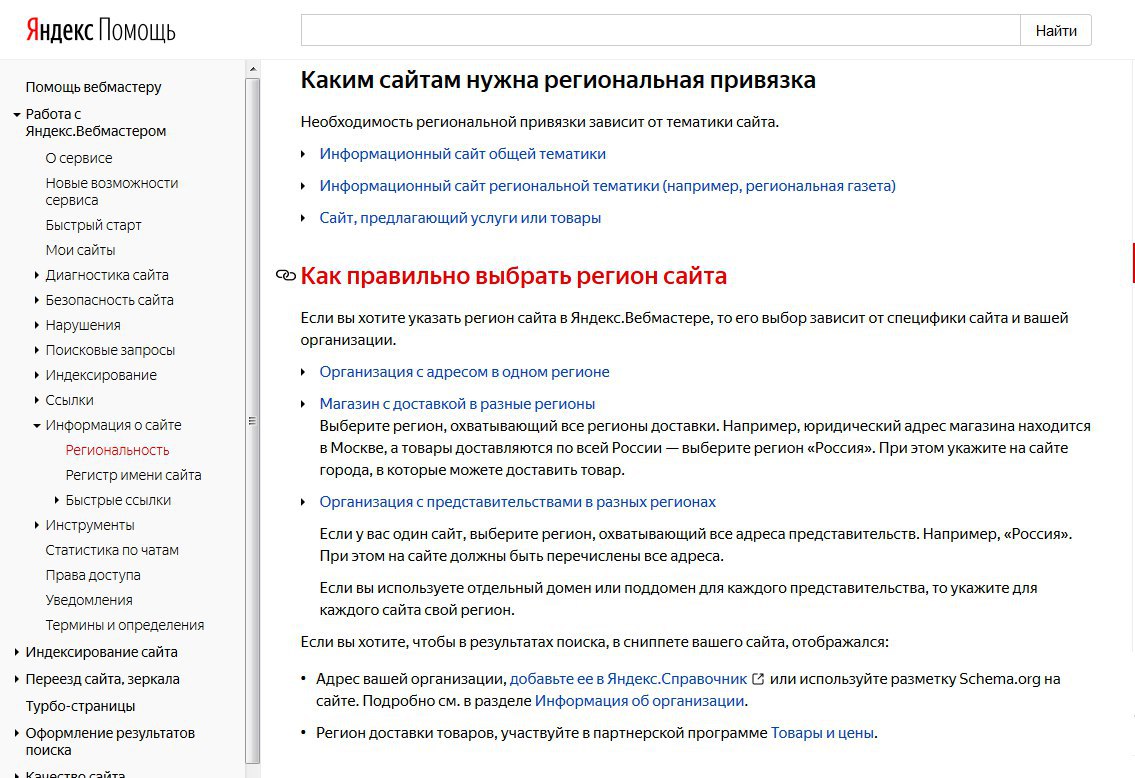The height and width of the screenshot is (778, 1135).
Task: Collapse Магазин с доставкой в разные регионы
Action: [x=457, y=404]
